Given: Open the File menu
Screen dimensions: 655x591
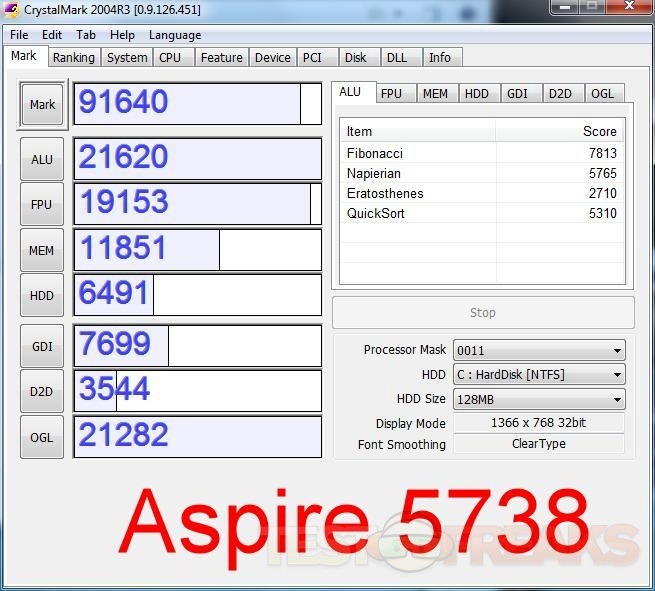Looking at the screenshot, I should tap(19, 35).
